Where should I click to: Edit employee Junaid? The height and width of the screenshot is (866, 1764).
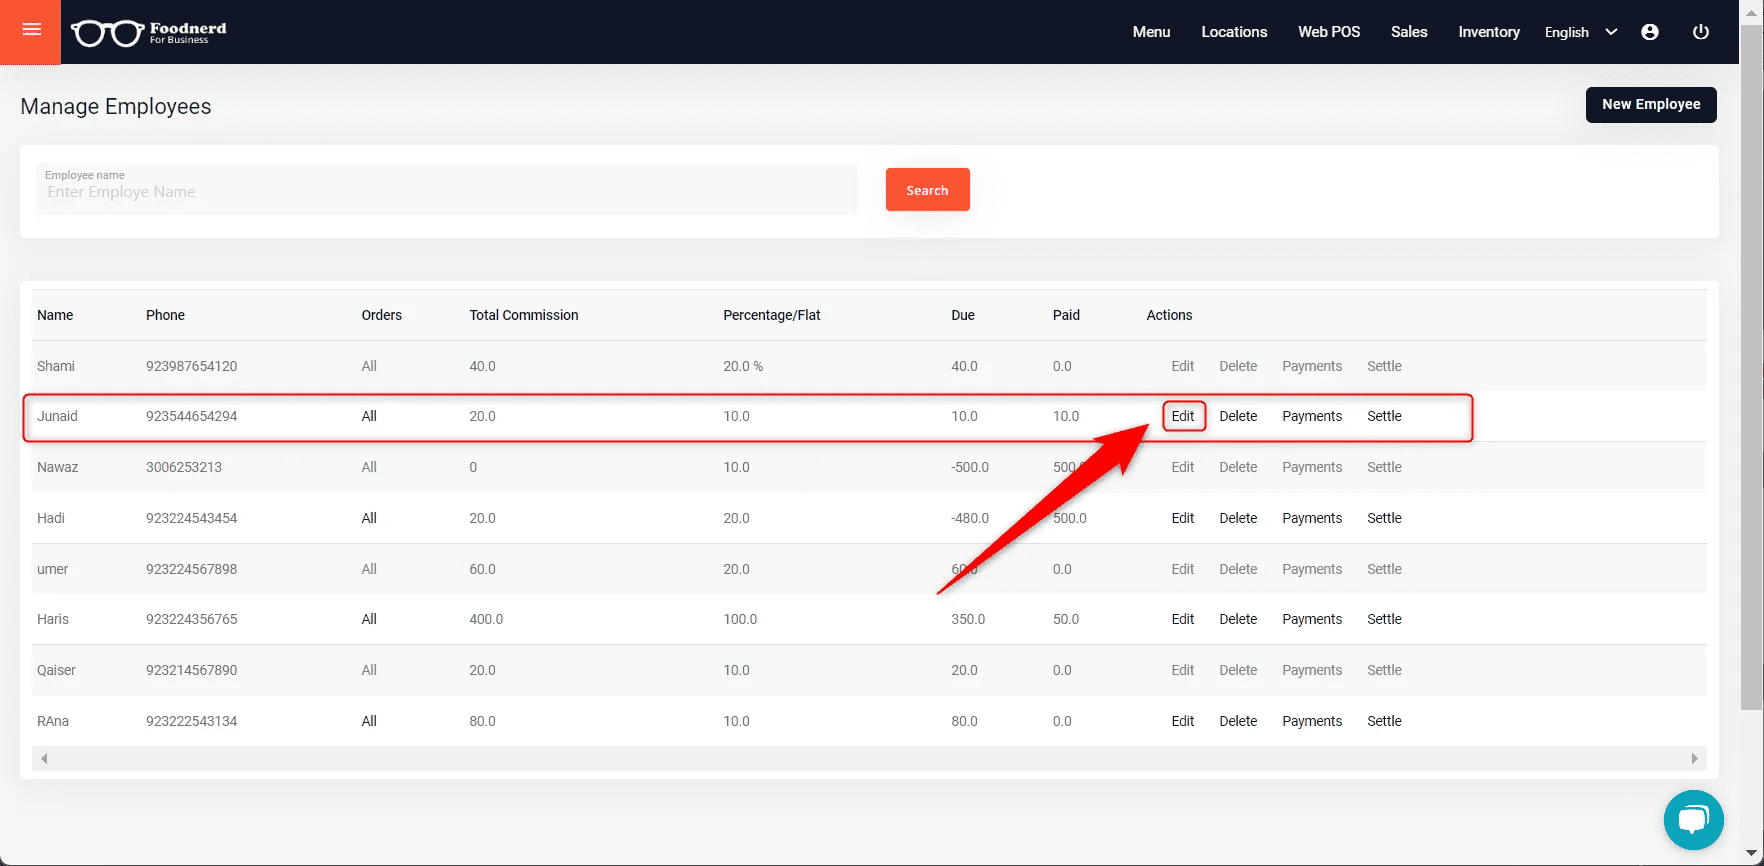[1183, 416]
